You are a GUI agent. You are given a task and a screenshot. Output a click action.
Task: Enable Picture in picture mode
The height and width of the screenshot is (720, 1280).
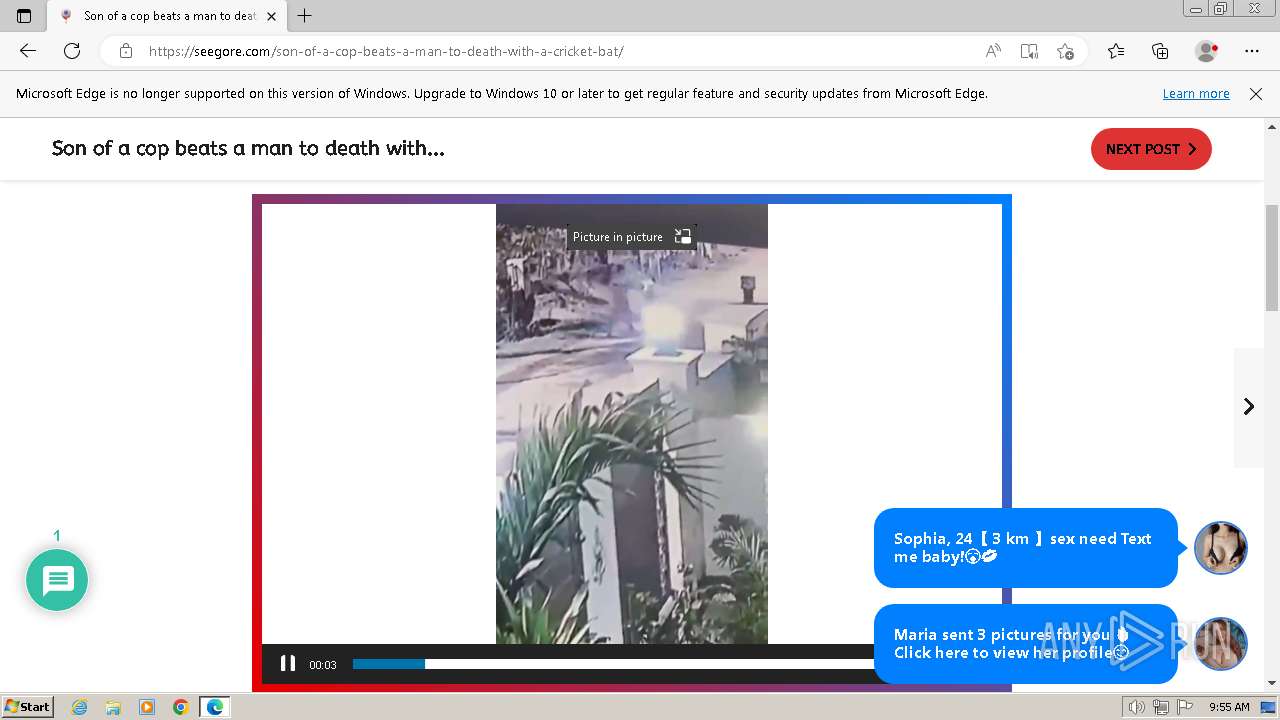(x=631, y=237)
